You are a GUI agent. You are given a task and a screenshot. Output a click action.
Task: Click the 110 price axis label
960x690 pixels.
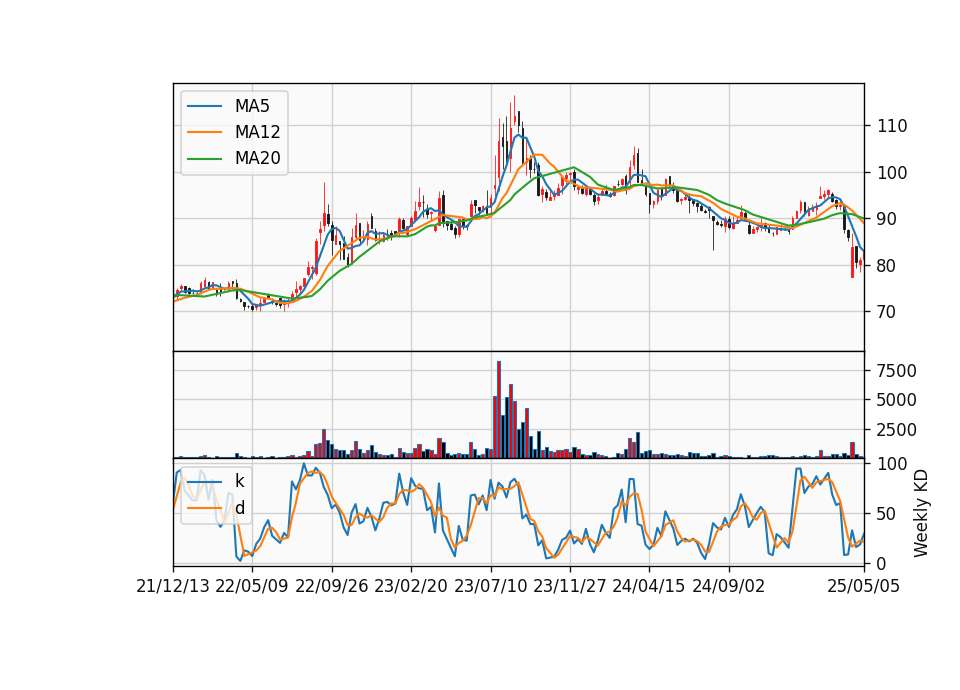891,126
